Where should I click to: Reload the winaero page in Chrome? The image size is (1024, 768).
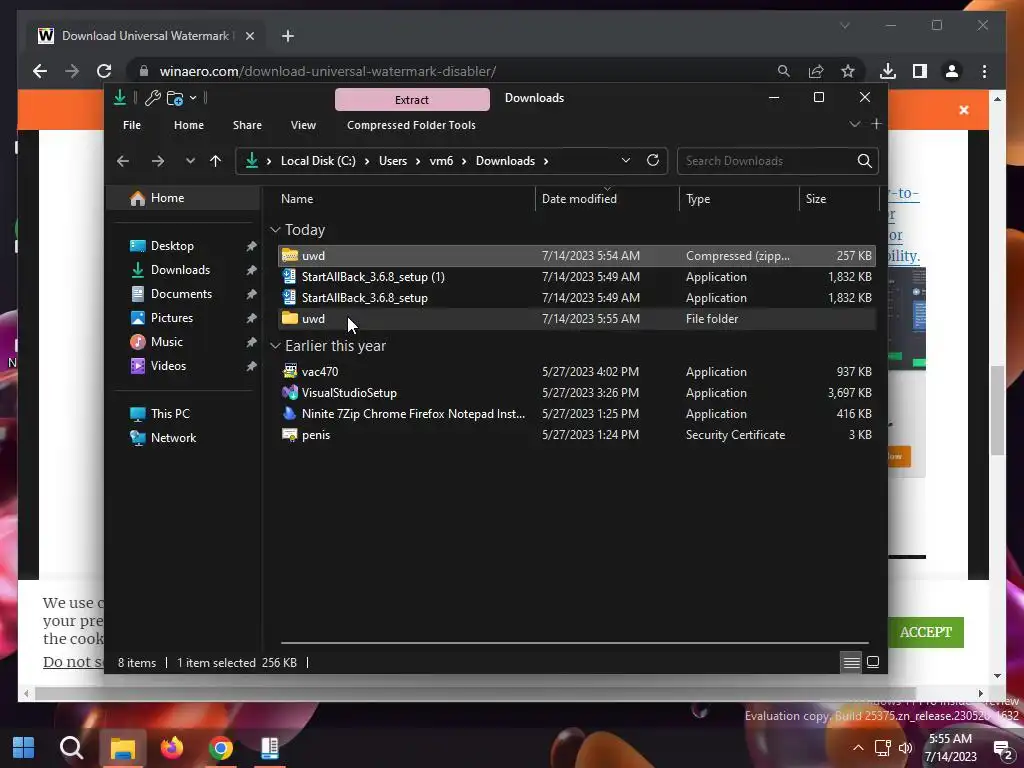tap(104, 71)
